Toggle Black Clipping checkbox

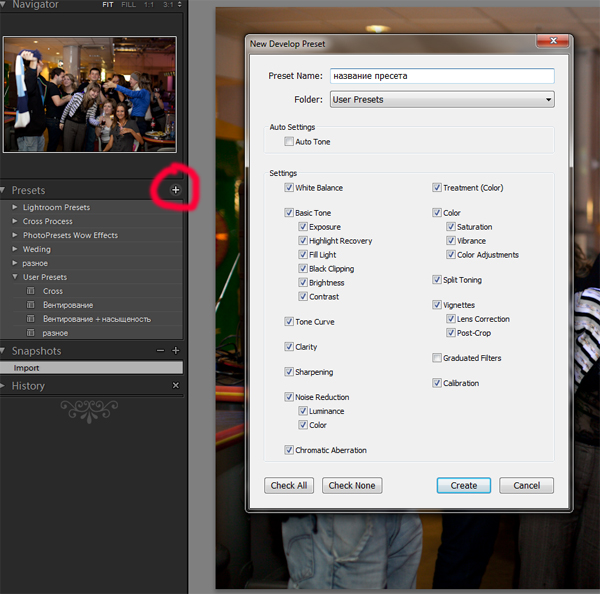click(303, 269)
